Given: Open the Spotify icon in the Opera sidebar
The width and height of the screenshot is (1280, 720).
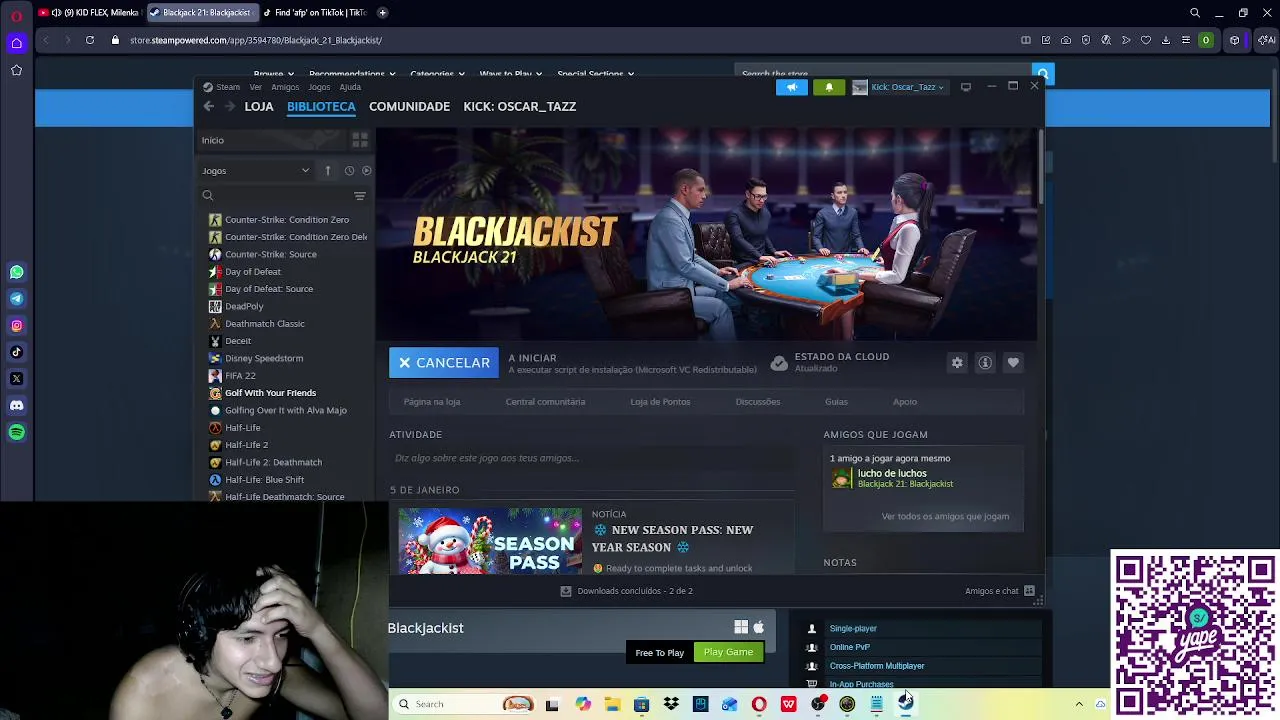Looking at the screenshot, I should (16, 432).
